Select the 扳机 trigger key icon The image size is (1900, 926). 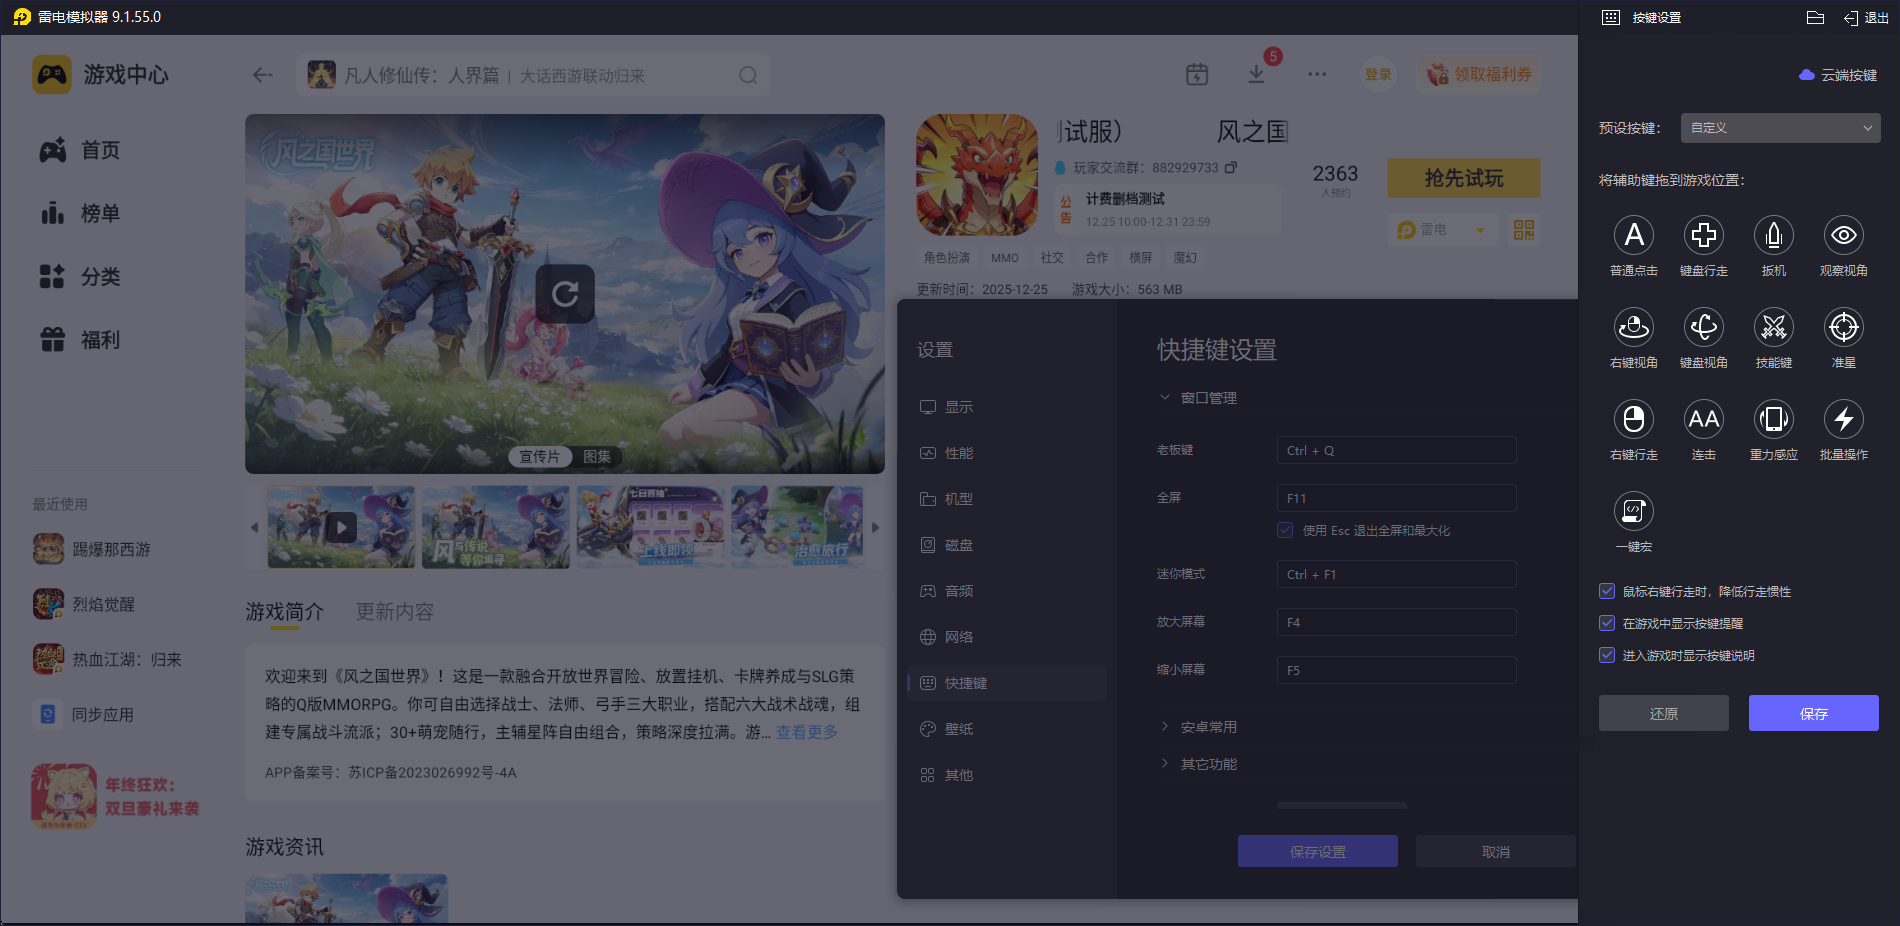coord(1774,235)
